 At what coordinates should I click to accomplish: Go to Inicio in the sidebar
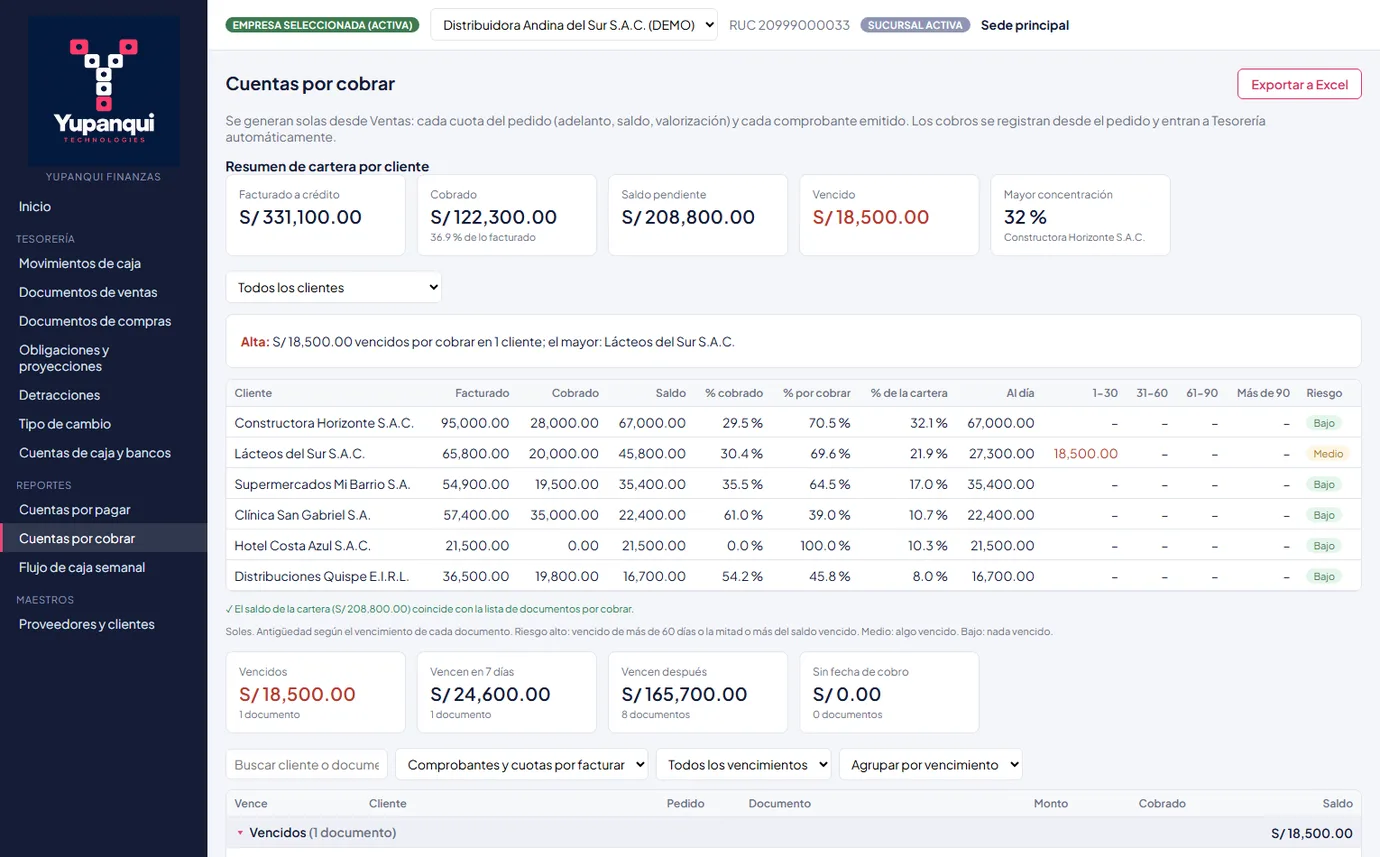35,206
